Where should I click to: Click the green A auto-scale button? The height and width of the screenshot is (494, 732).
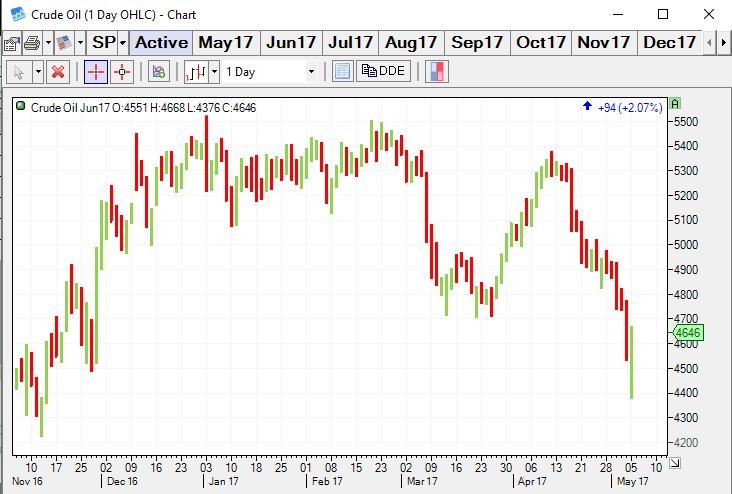[675, 103]
